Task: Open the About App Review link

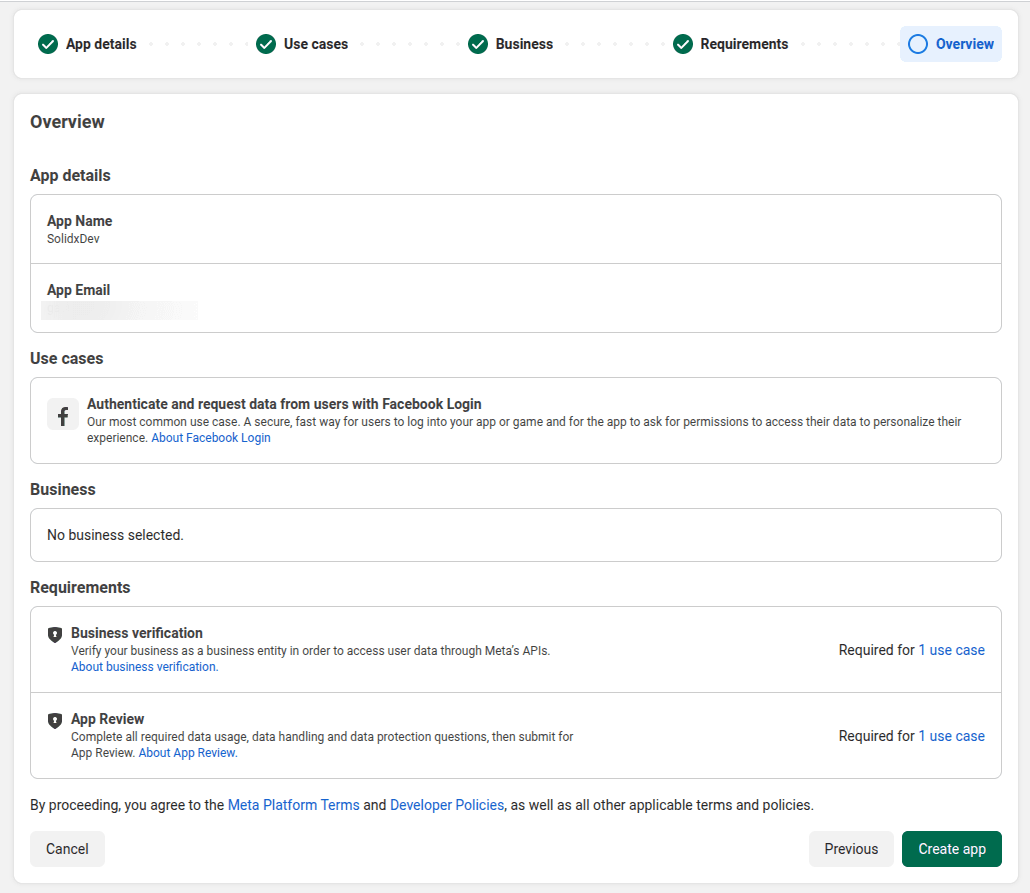Action: pos(188,752)
